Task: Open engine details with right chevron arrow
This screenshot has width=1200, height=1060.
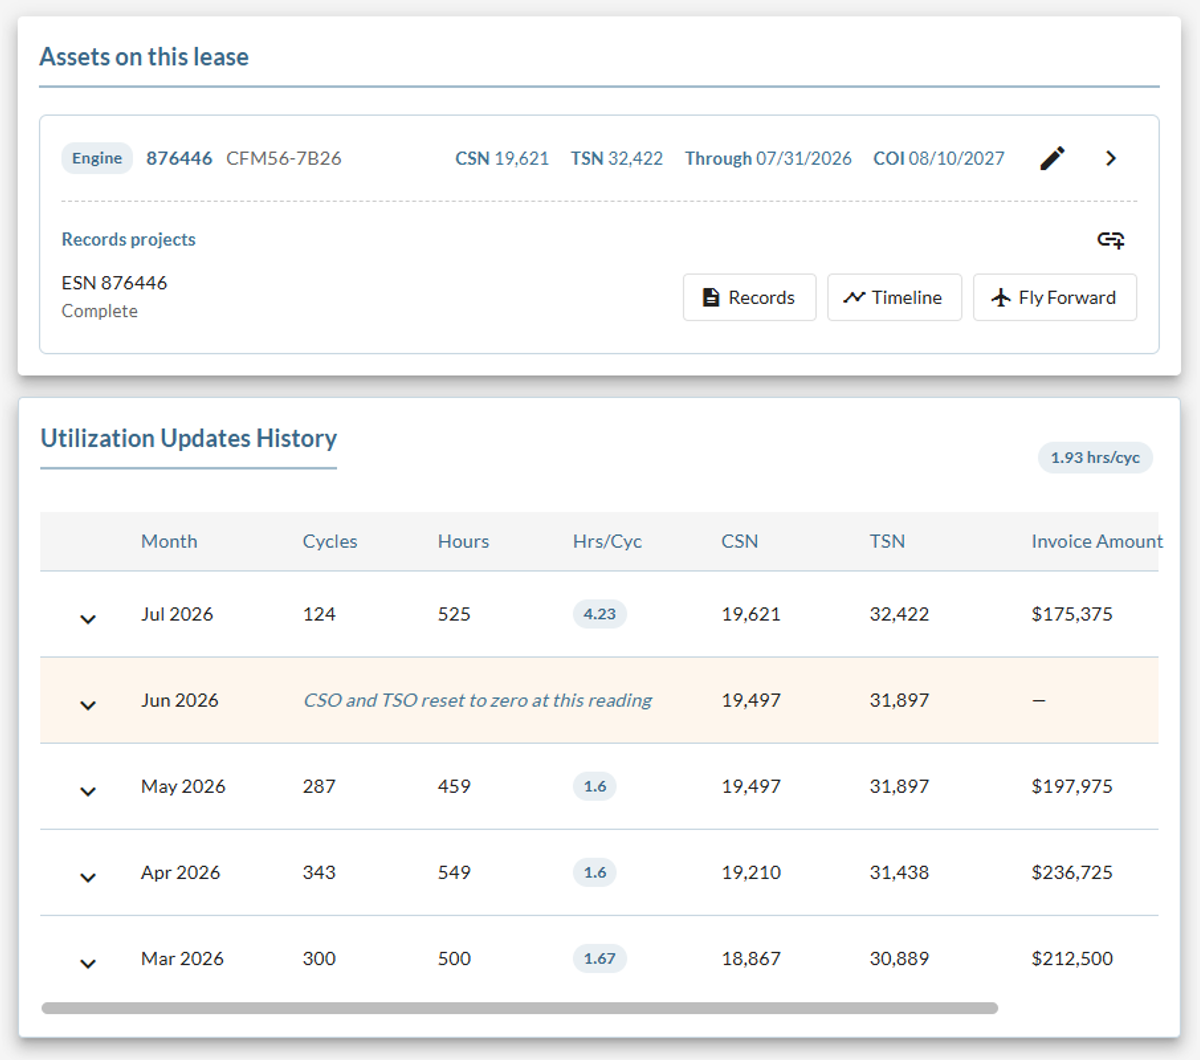Action: (1111, 158)
